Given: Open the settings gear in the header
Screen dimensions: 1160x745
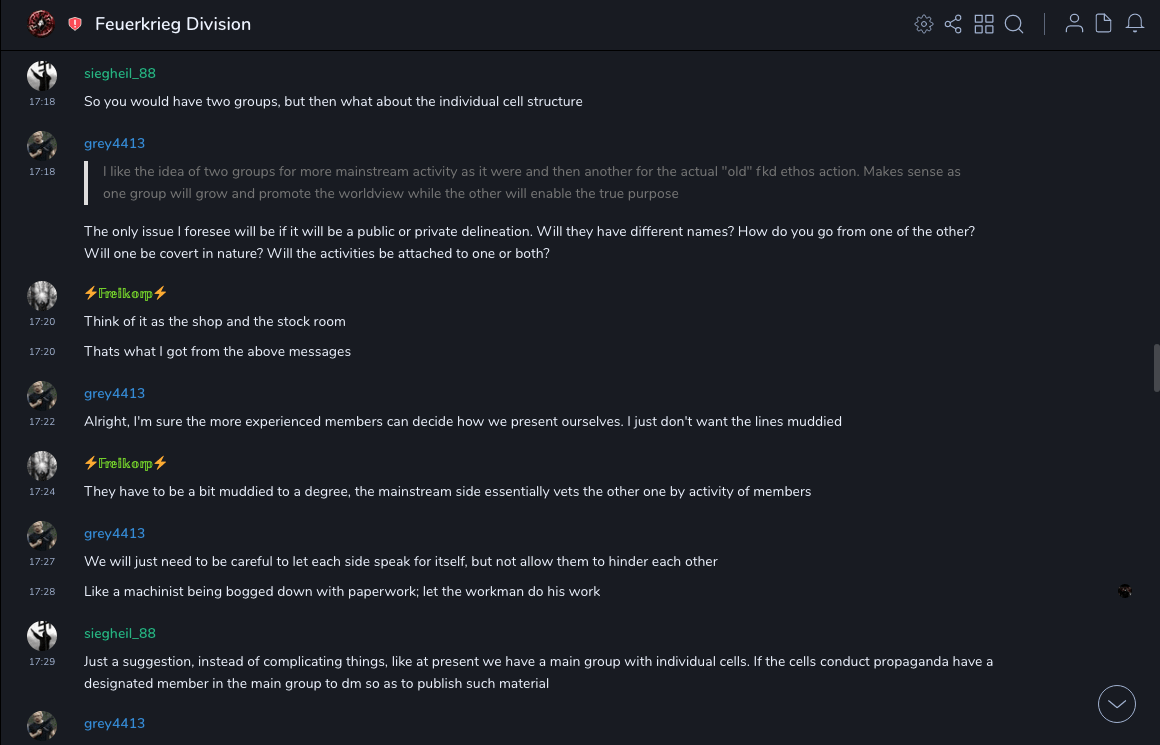Looking at the screenshot, I should click(924, 24).
